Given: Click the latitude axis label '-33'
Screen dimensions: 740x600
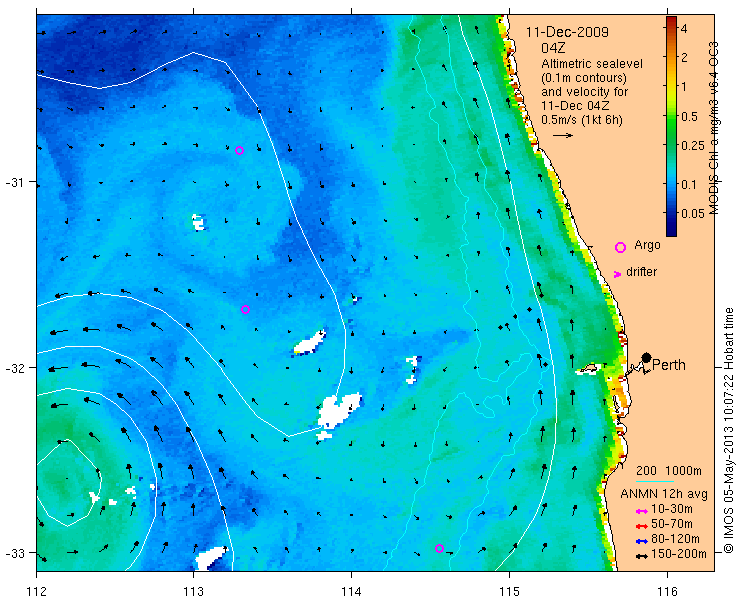Looking at the screenshot, I should tap(14, 553).
